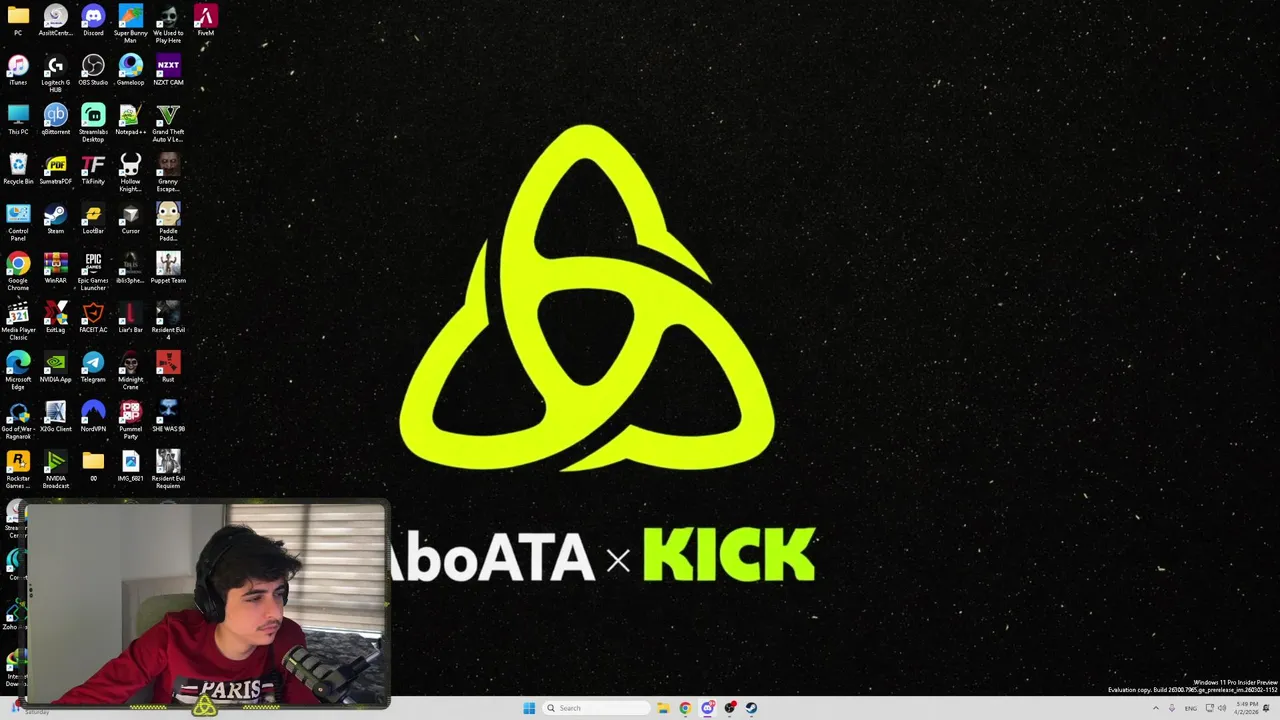
Task: Show hidden system tray icons
Action: point(1156,708)
